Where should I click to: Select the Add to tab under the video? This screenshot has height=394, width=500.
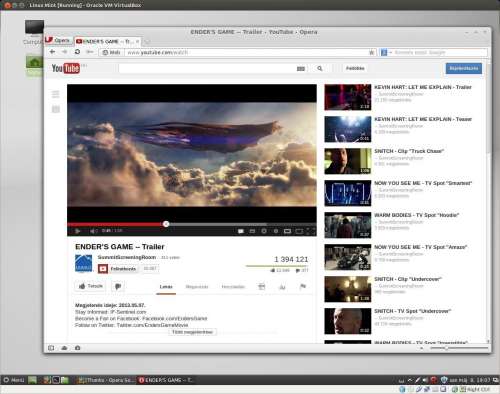tap(233, 287)
